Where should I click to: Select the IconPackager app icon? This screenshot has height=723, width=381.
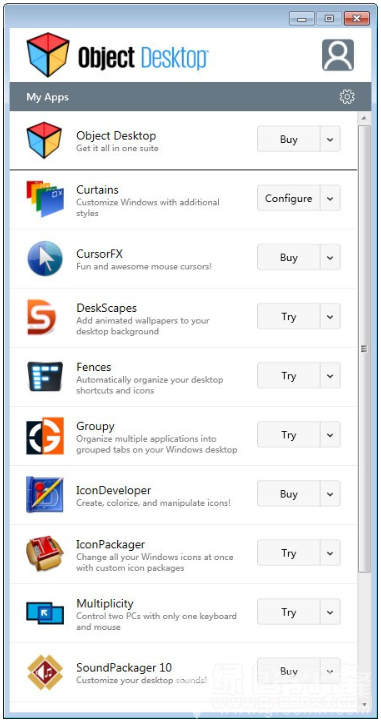coord(45,553)
